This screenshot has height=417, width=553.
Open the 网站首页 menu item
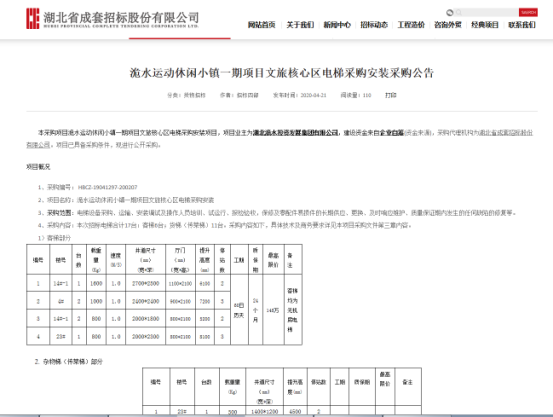tap(261, 25)
